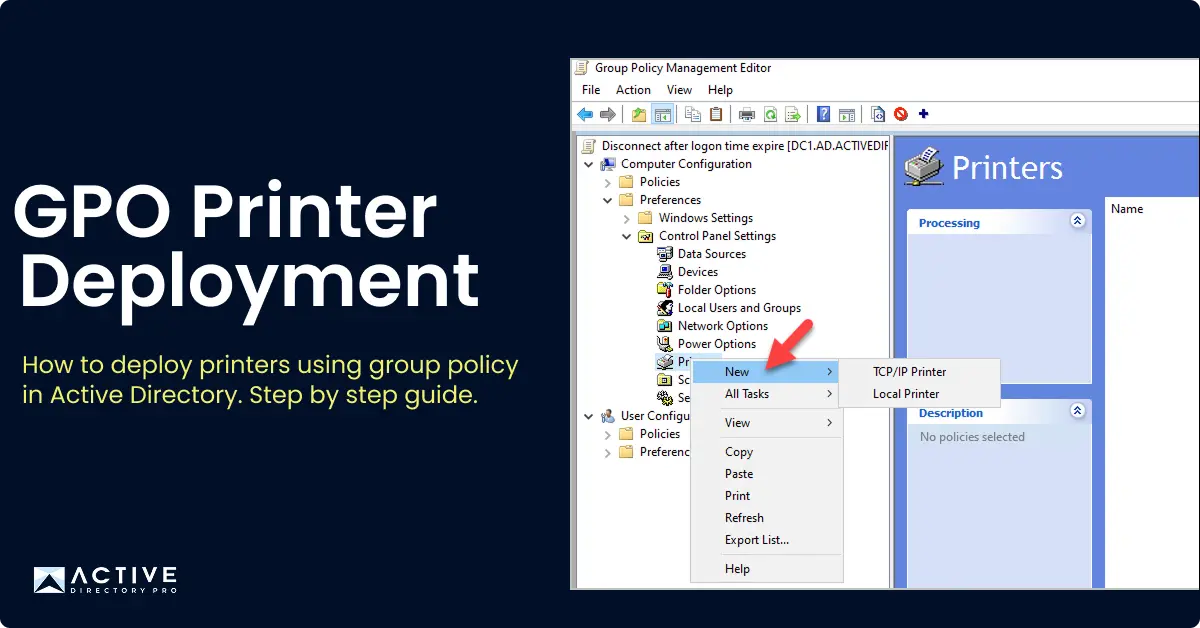Click the Group Policy Management Editor title icon
1200x628 pixels.
[582, 68]
